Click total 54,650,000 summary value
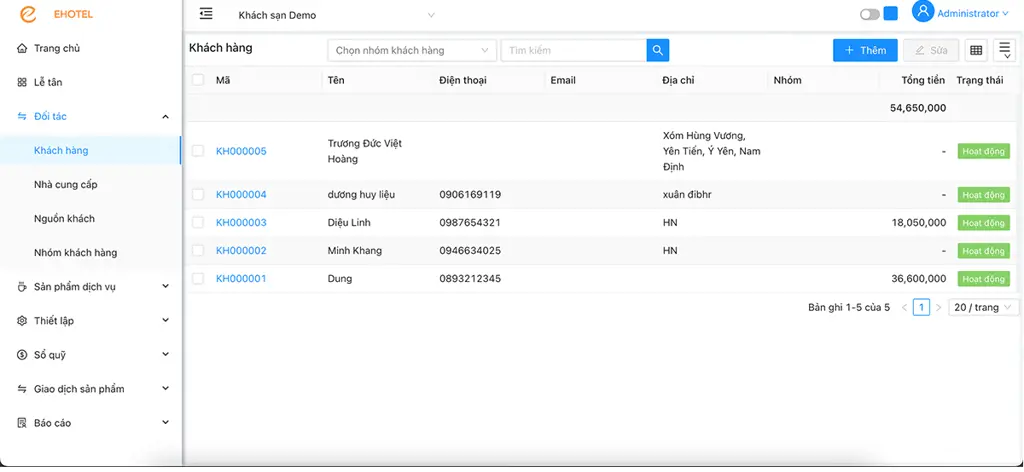The image size is (1024, 472). [x=918, y=108]
